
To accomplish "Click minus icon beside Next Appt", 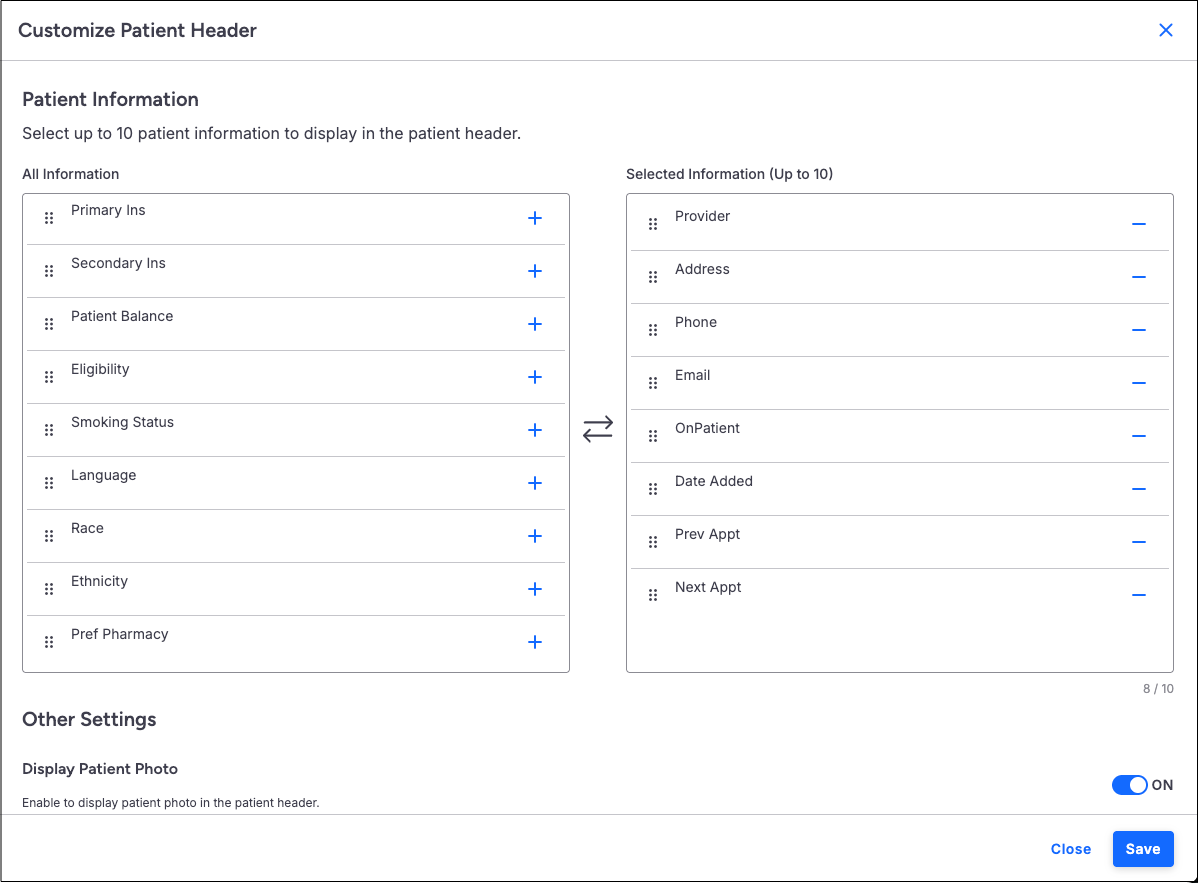I will [1138, 595].
